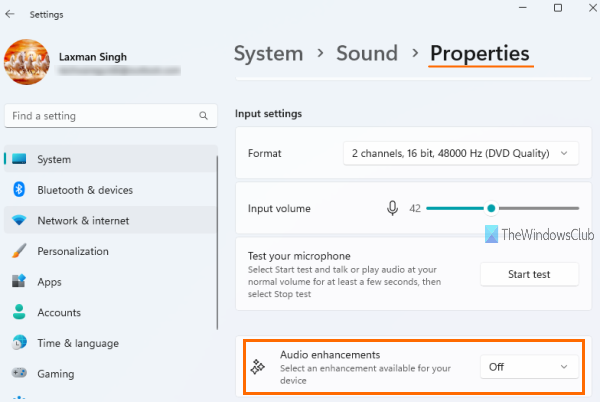Click the Personalization paintbrush icon
Viewport: 600px width, 402px height.
coord(19,251)
